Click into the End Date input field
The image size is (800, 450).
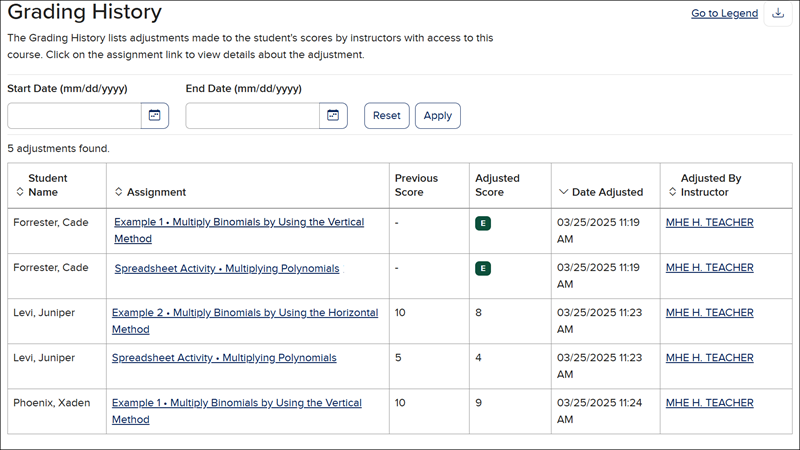click(x=252, y=115)
